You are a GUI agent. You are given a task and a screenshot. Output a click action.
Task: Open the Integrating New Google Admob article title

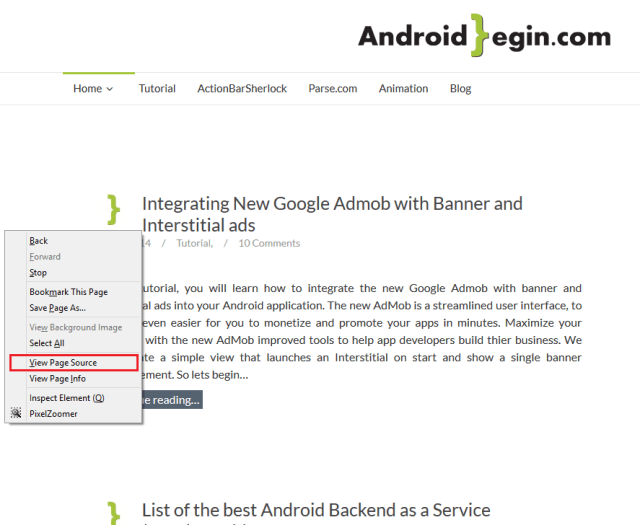[332, 214]
